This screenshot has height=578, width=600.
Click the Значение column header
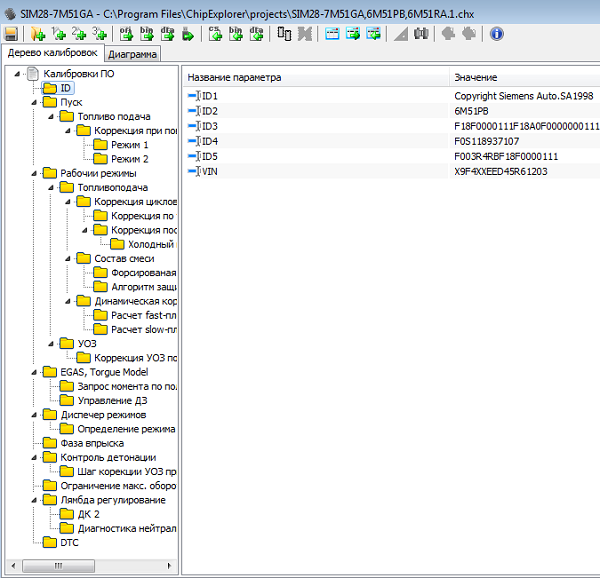pos(475,77)
